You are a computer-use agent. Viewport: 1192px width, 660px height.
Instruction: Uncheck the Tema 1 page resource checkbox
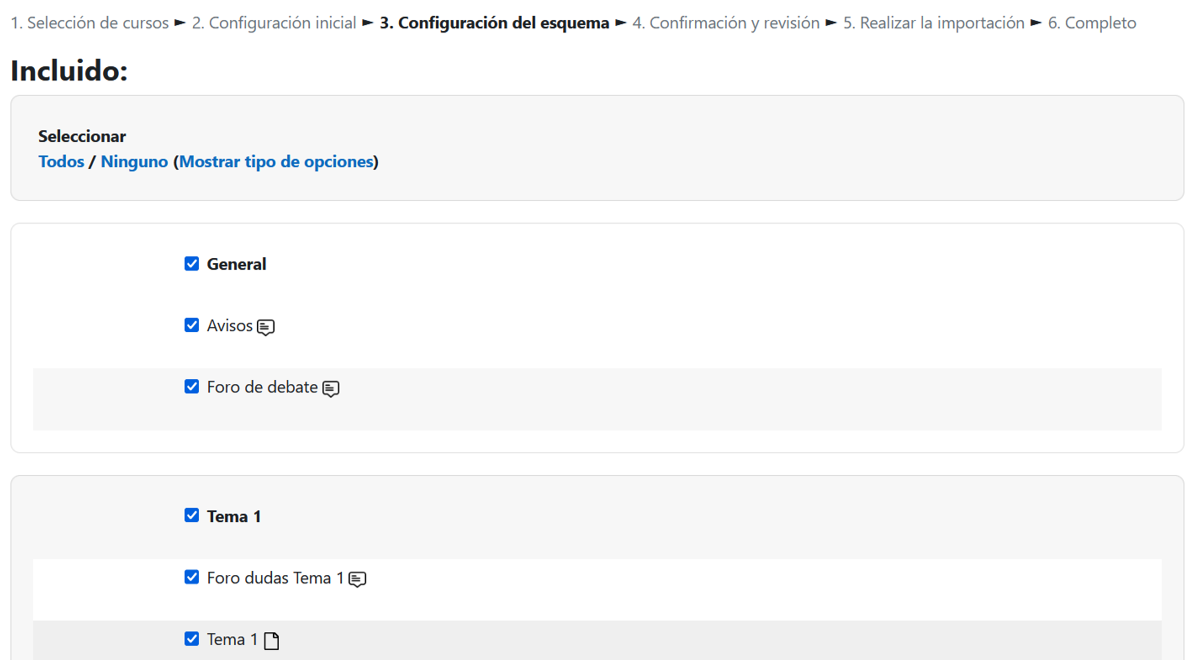click(192, 639)
